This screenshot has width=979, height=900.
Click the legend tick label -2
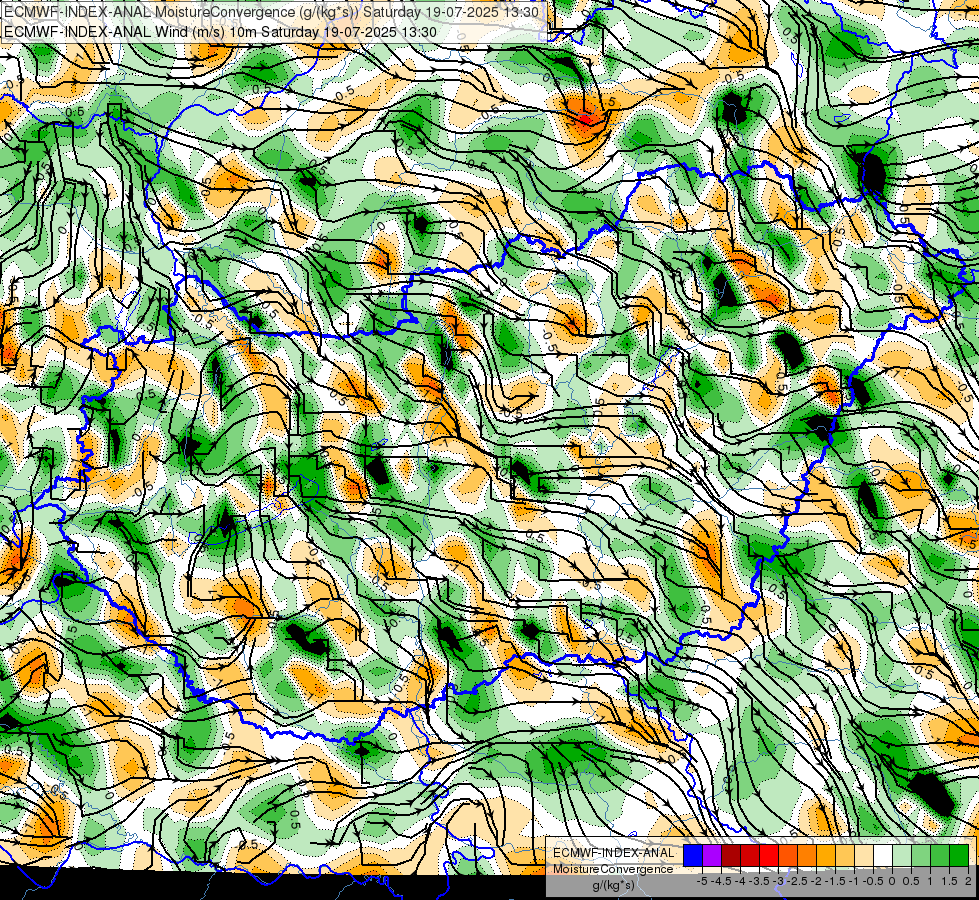click(x=816, y=881)
